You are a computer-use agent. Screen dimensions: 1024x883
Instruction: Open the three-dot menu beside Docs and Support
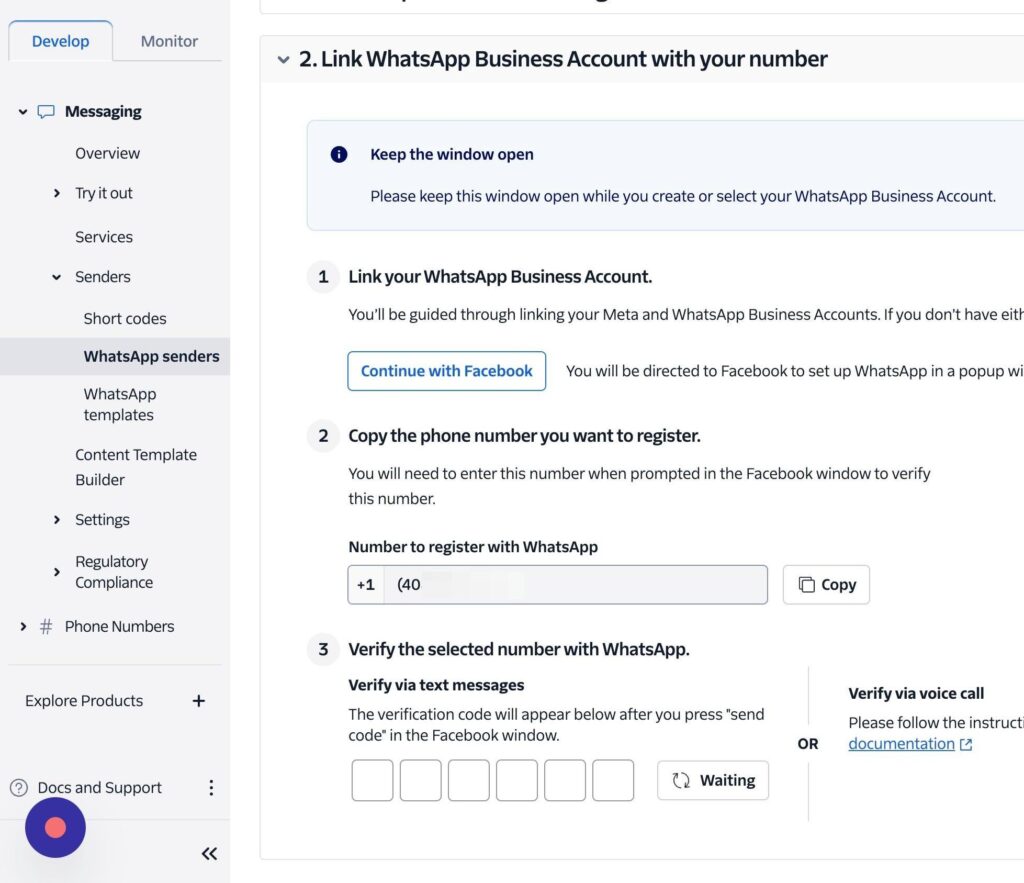[210, 788]
